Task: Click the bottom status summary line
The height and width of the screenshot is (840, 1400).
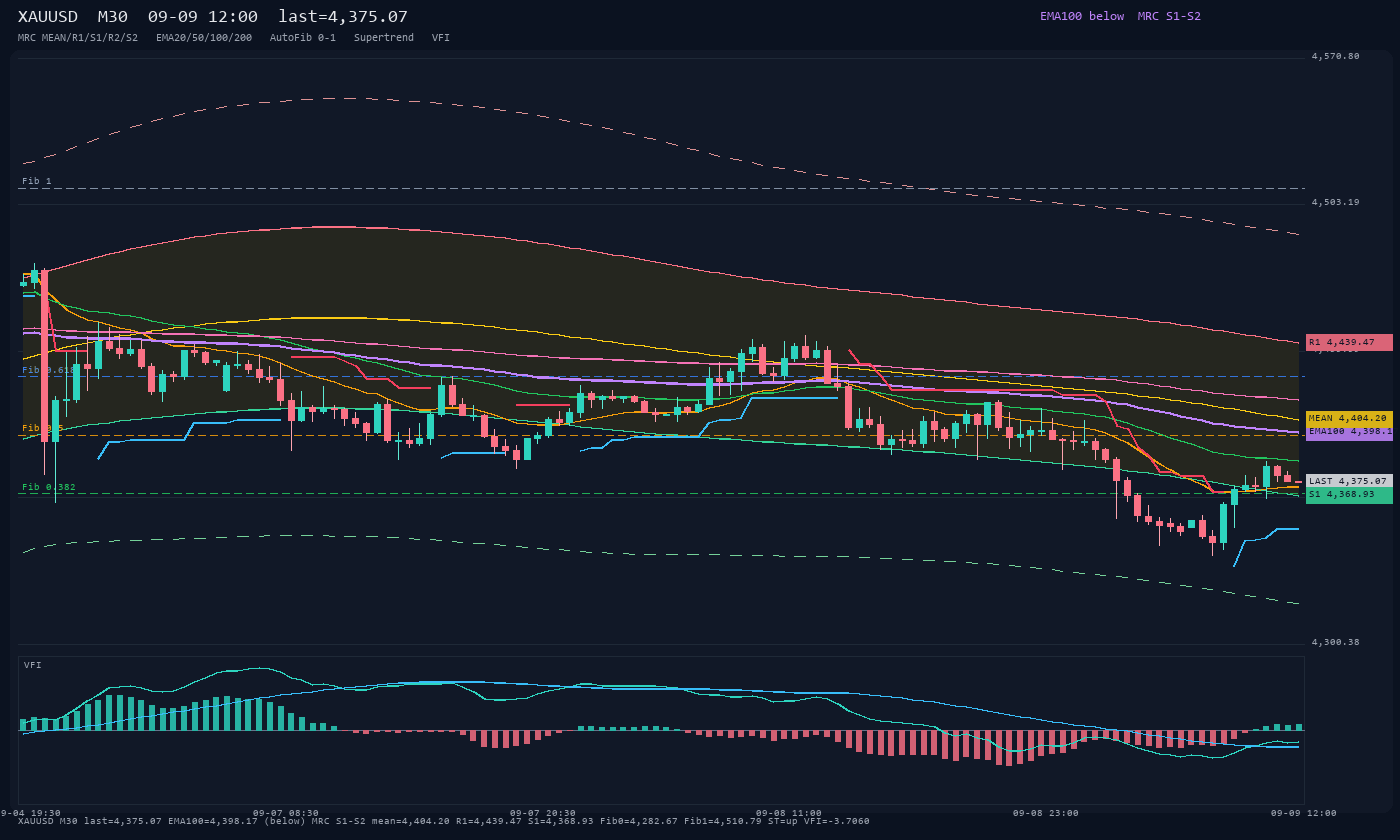Action: [x=444, y=821]
